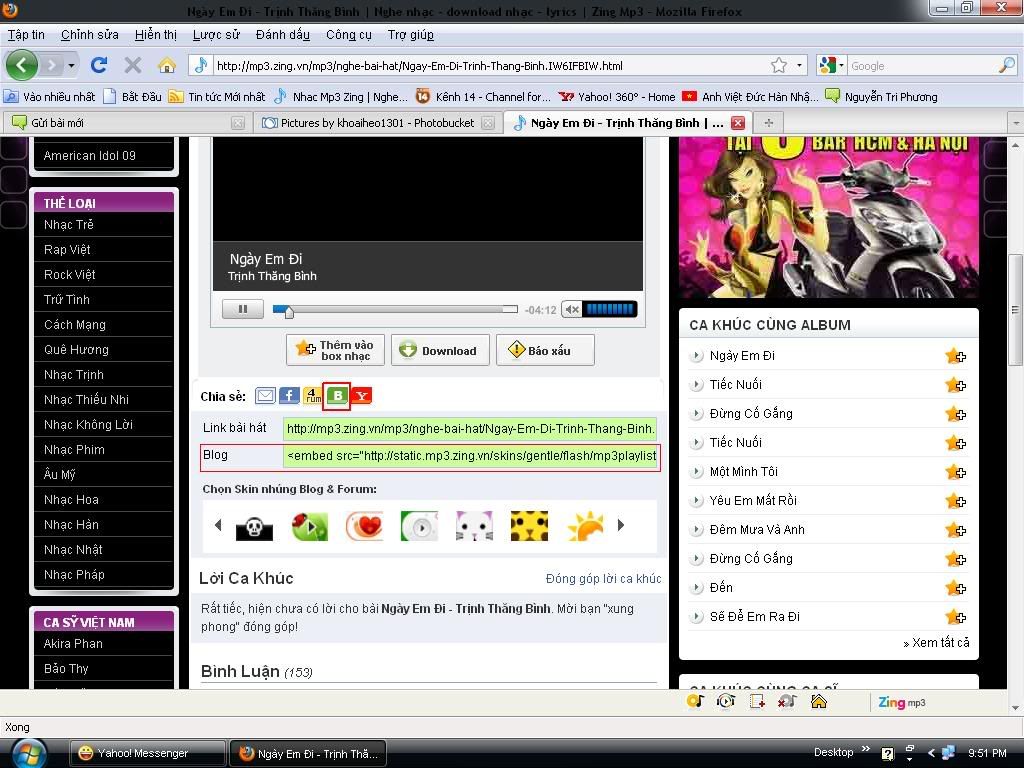Open the Công cụ menu
This screenshot has height=768, width=1024.
coord(349,35)
